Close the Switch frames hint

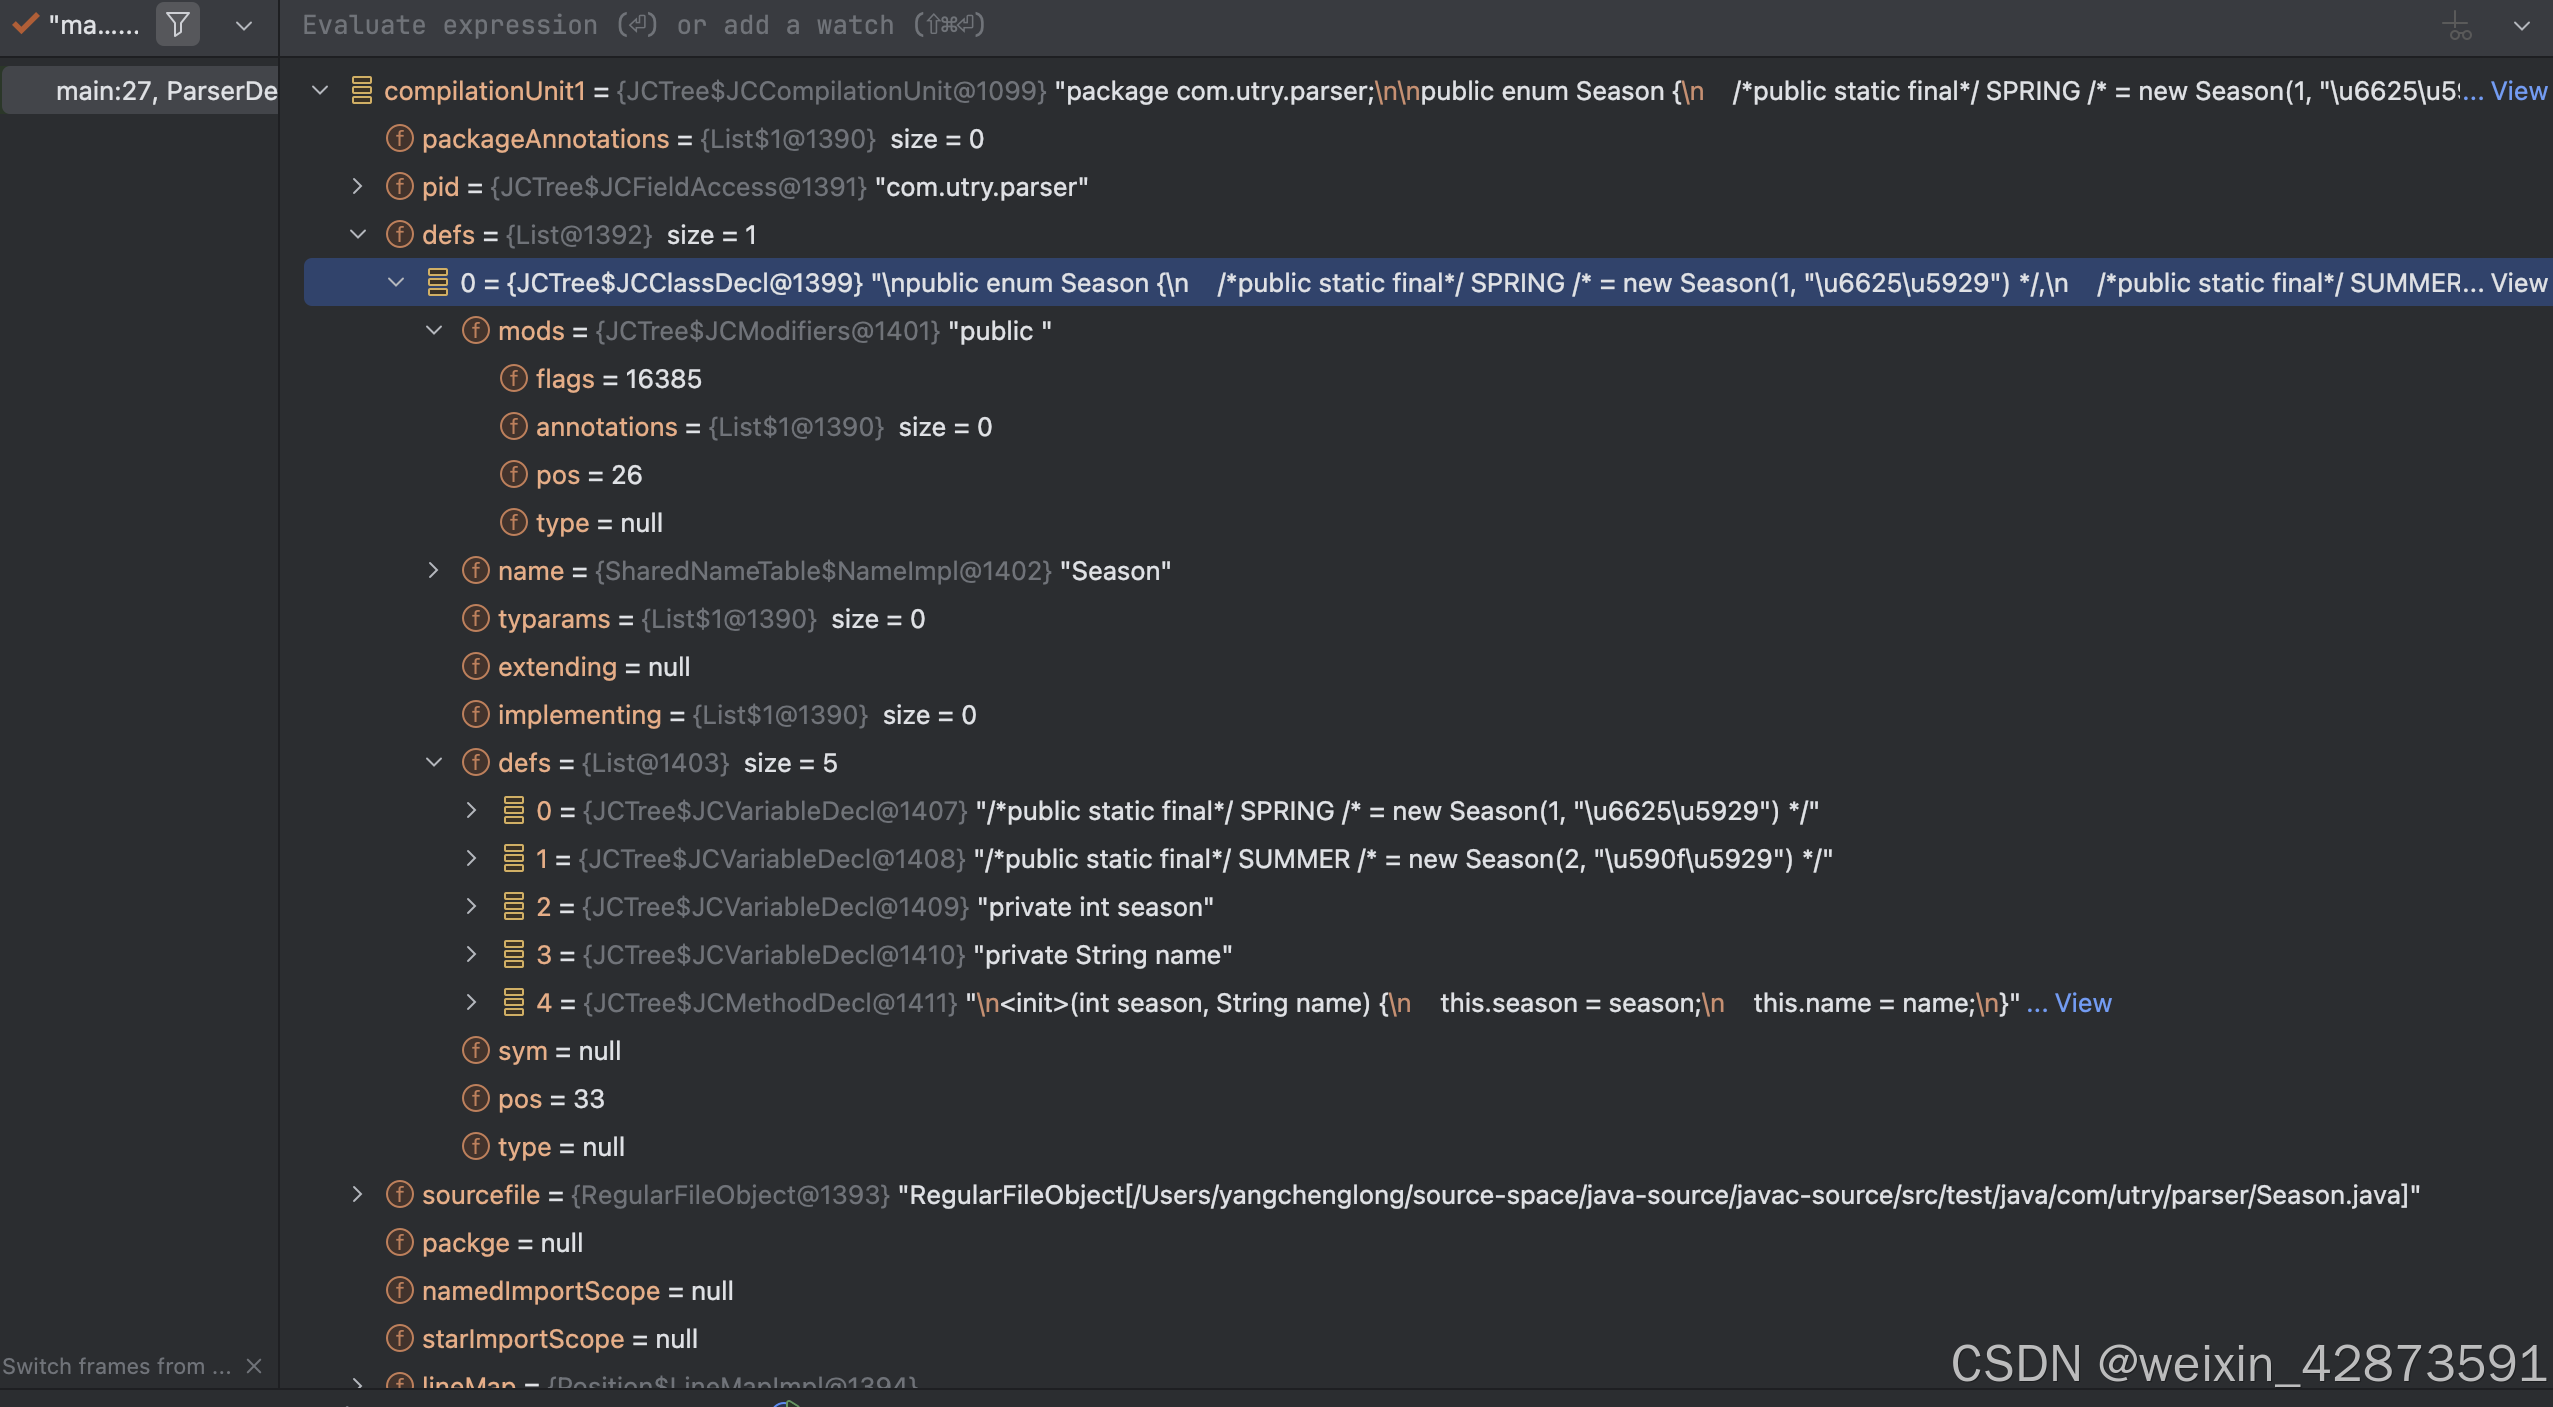[254, 1366]
